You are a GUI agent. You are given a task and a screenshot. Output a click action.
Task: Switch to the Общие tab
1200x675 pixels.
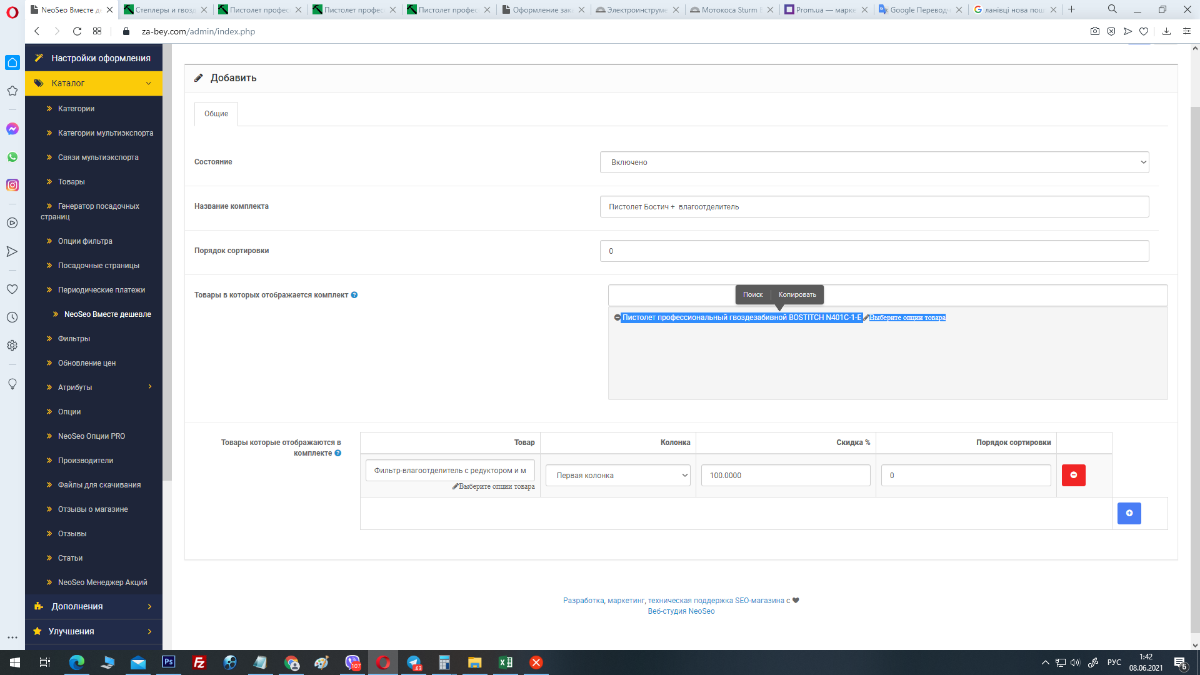(x=216, y=113)
